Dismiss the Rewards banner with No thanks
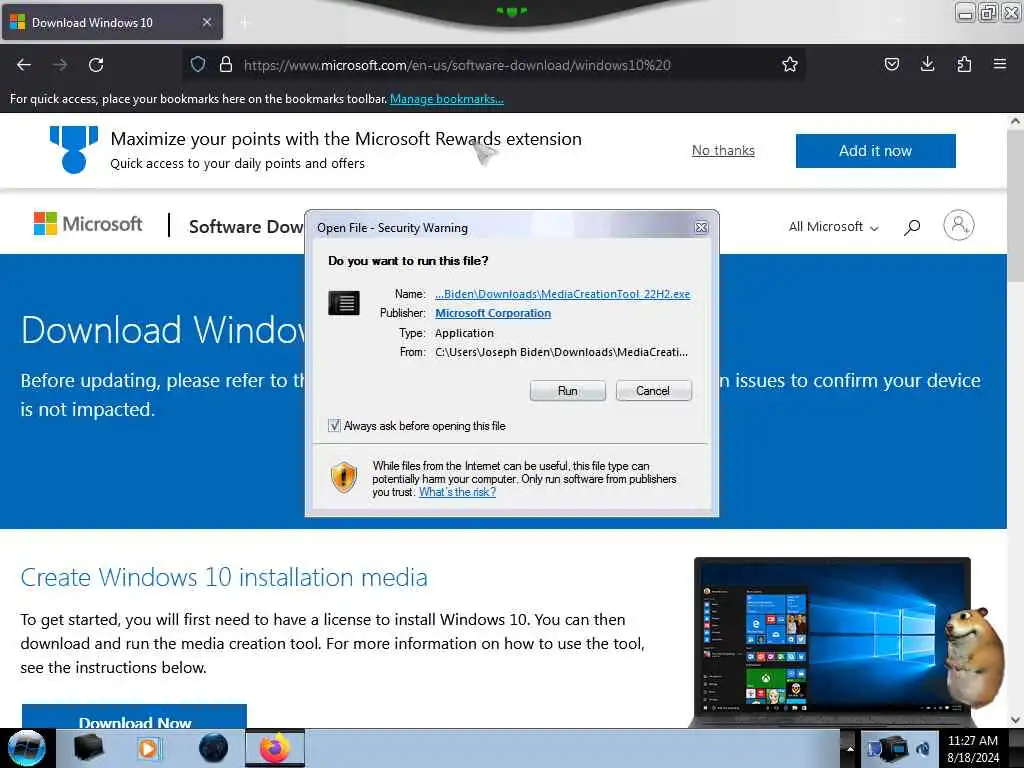This screenshot has width=1024, height=768. 723,151
